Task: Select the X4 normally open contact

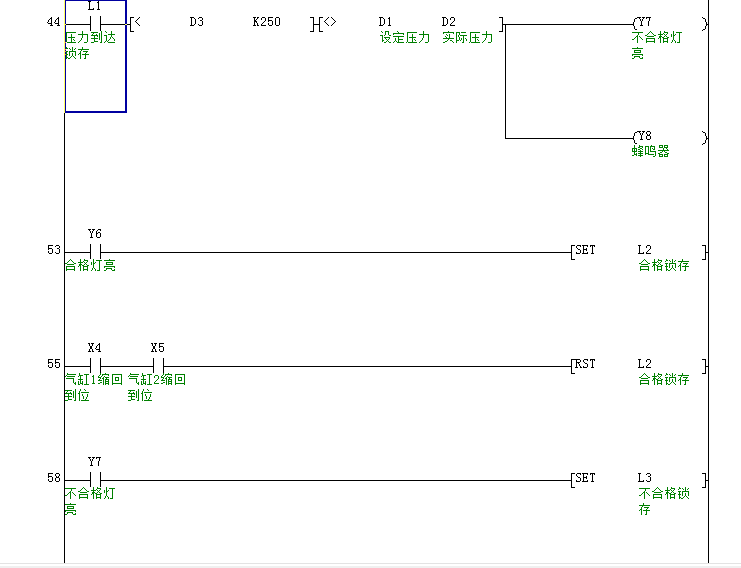Action: pyautogui.click(x=95, y=365)
